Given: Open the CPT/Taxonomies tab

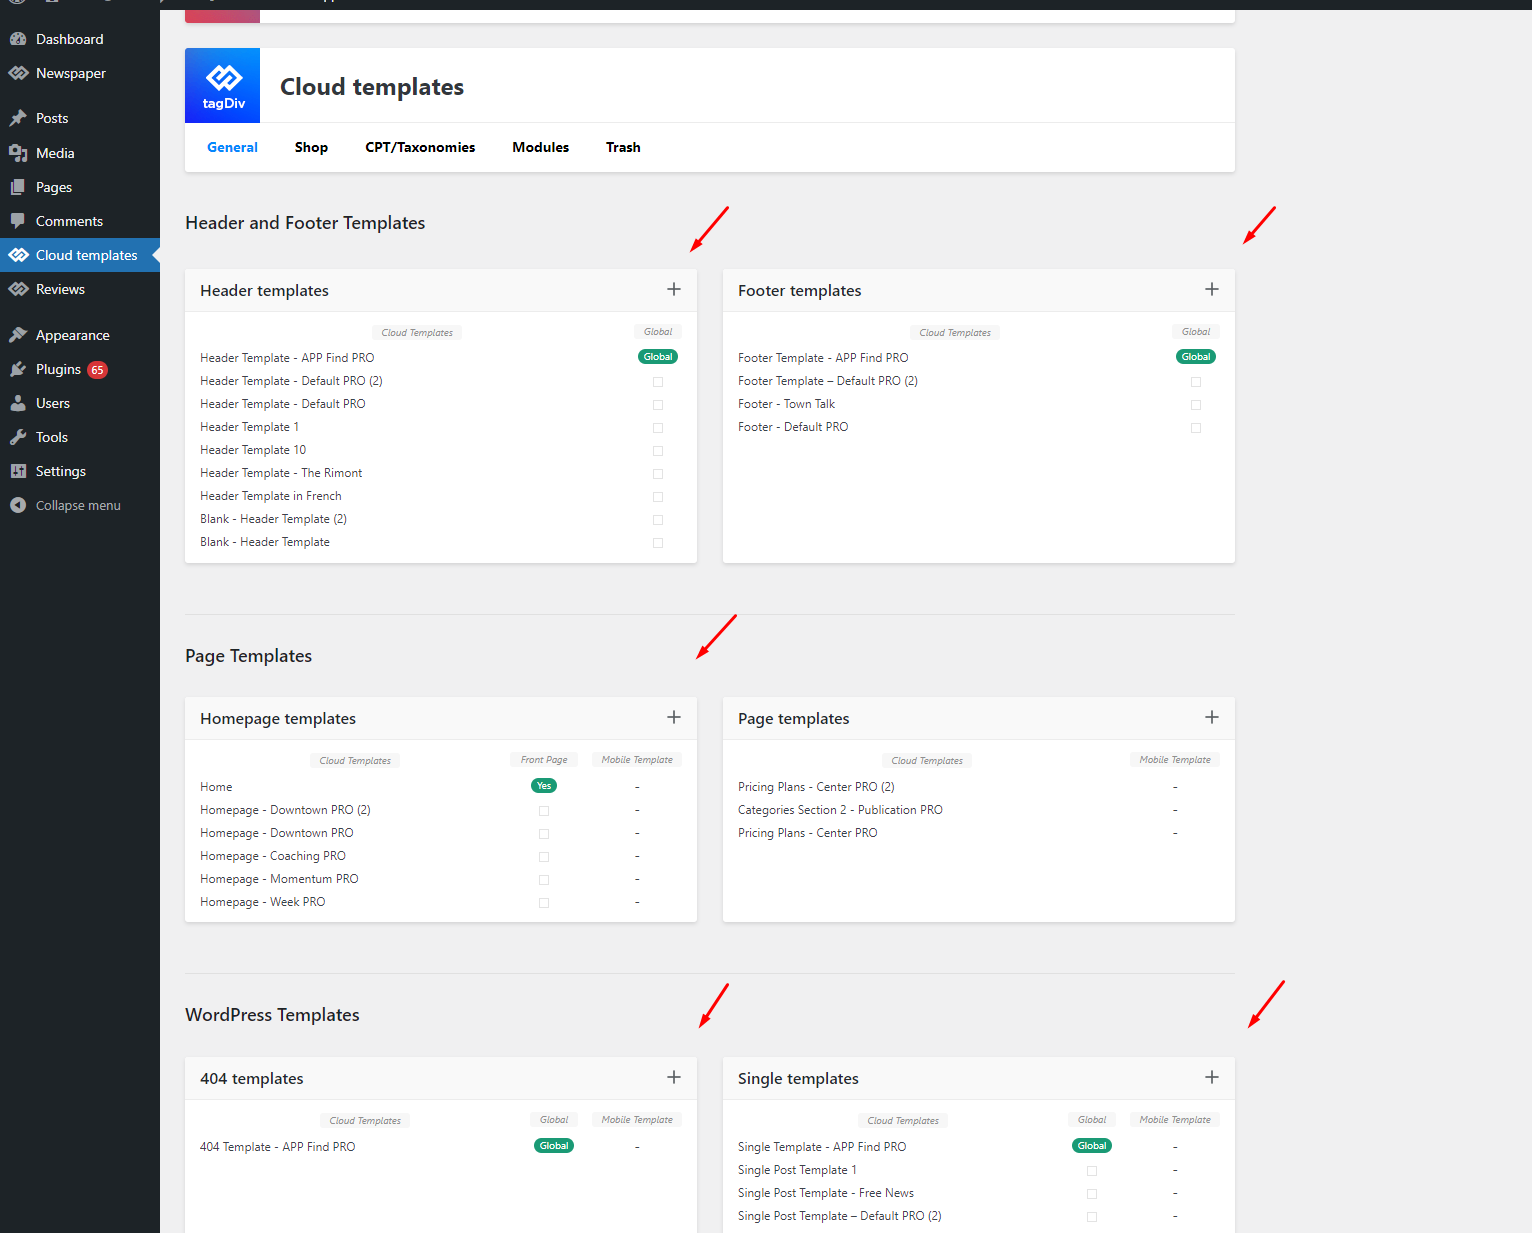Looking at the screenshot, I should click(x=420, y=147).
